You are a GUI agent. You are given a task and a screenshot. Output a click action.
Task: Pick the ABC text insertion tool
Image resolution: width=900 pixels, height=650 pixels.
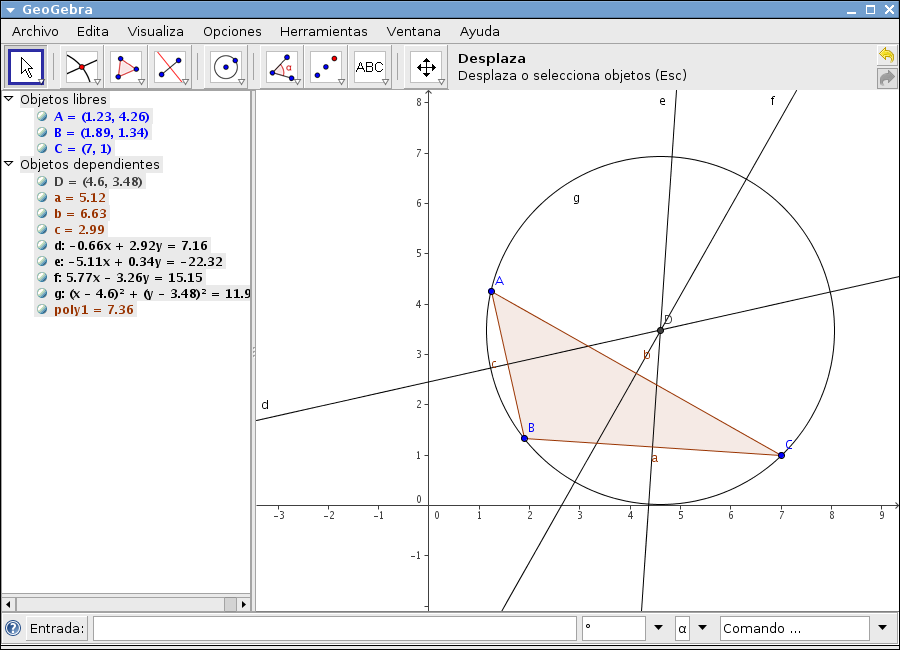pyautogui.click(x=371, y=66)
